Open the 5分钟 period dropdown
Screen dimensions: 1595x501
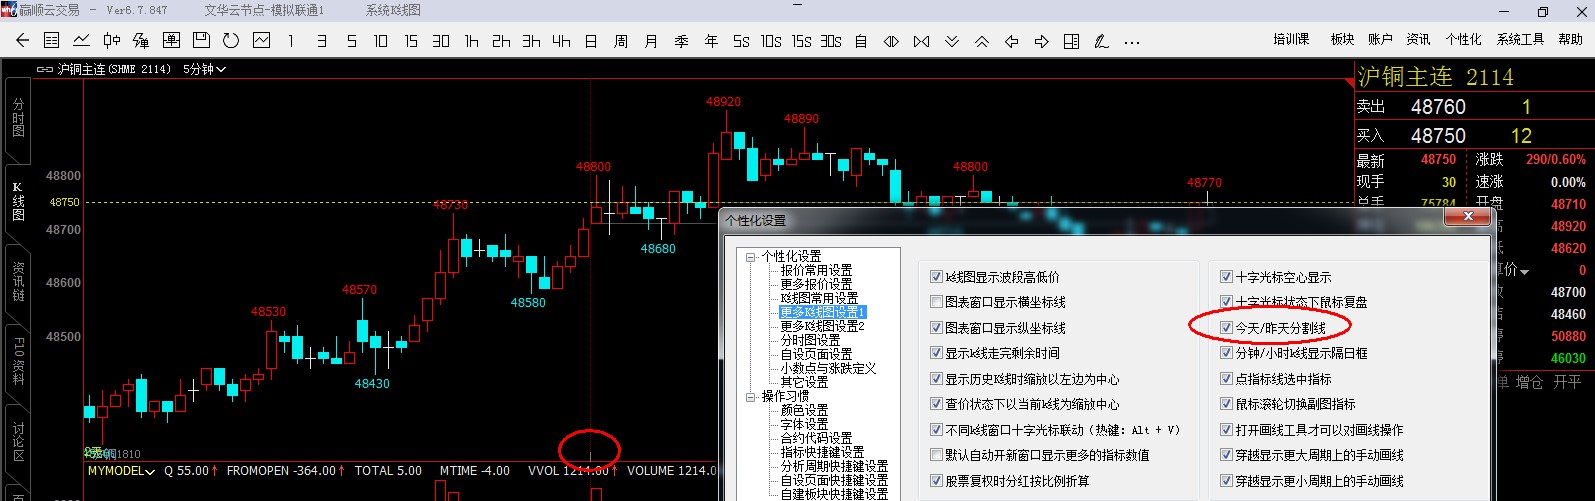[204, 69]
